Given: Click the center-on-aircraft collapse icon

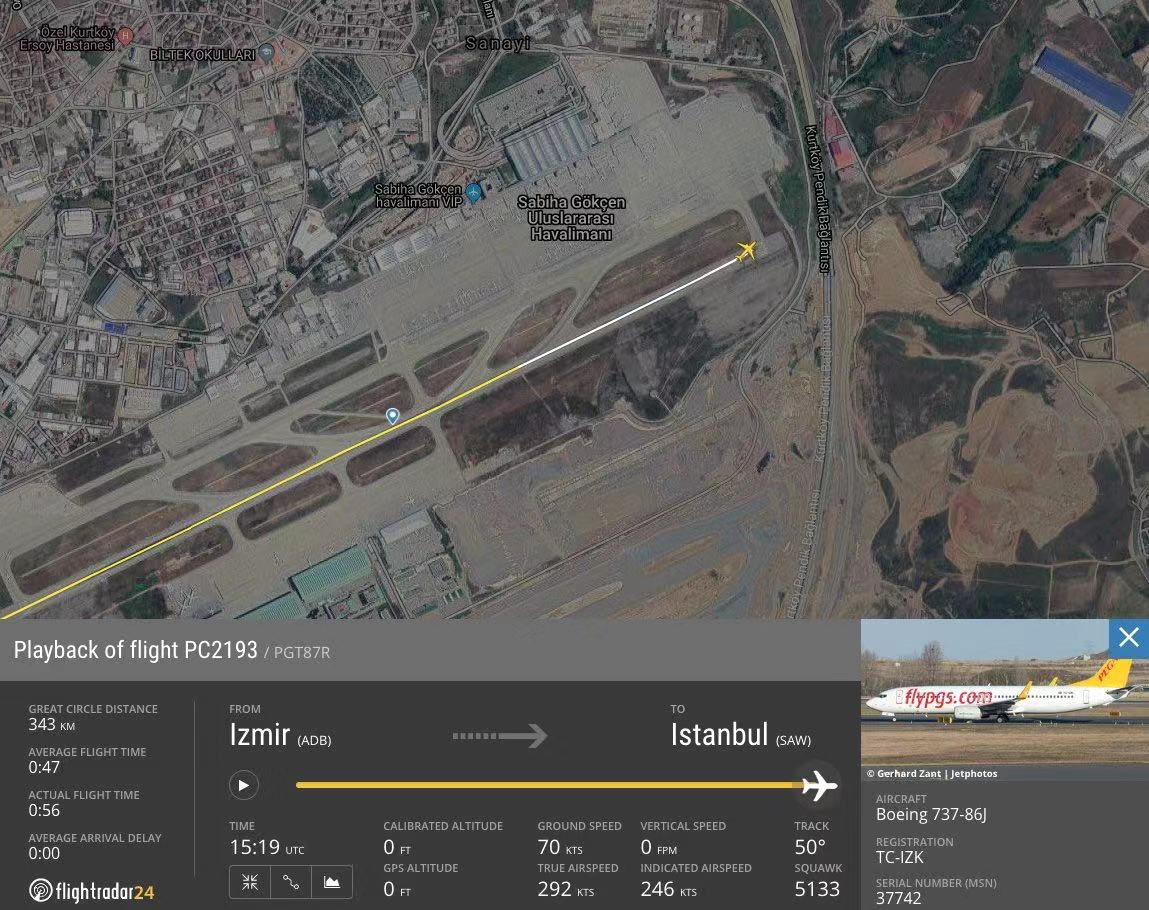Looking at the screenshot, I should (x=250, y=882).
